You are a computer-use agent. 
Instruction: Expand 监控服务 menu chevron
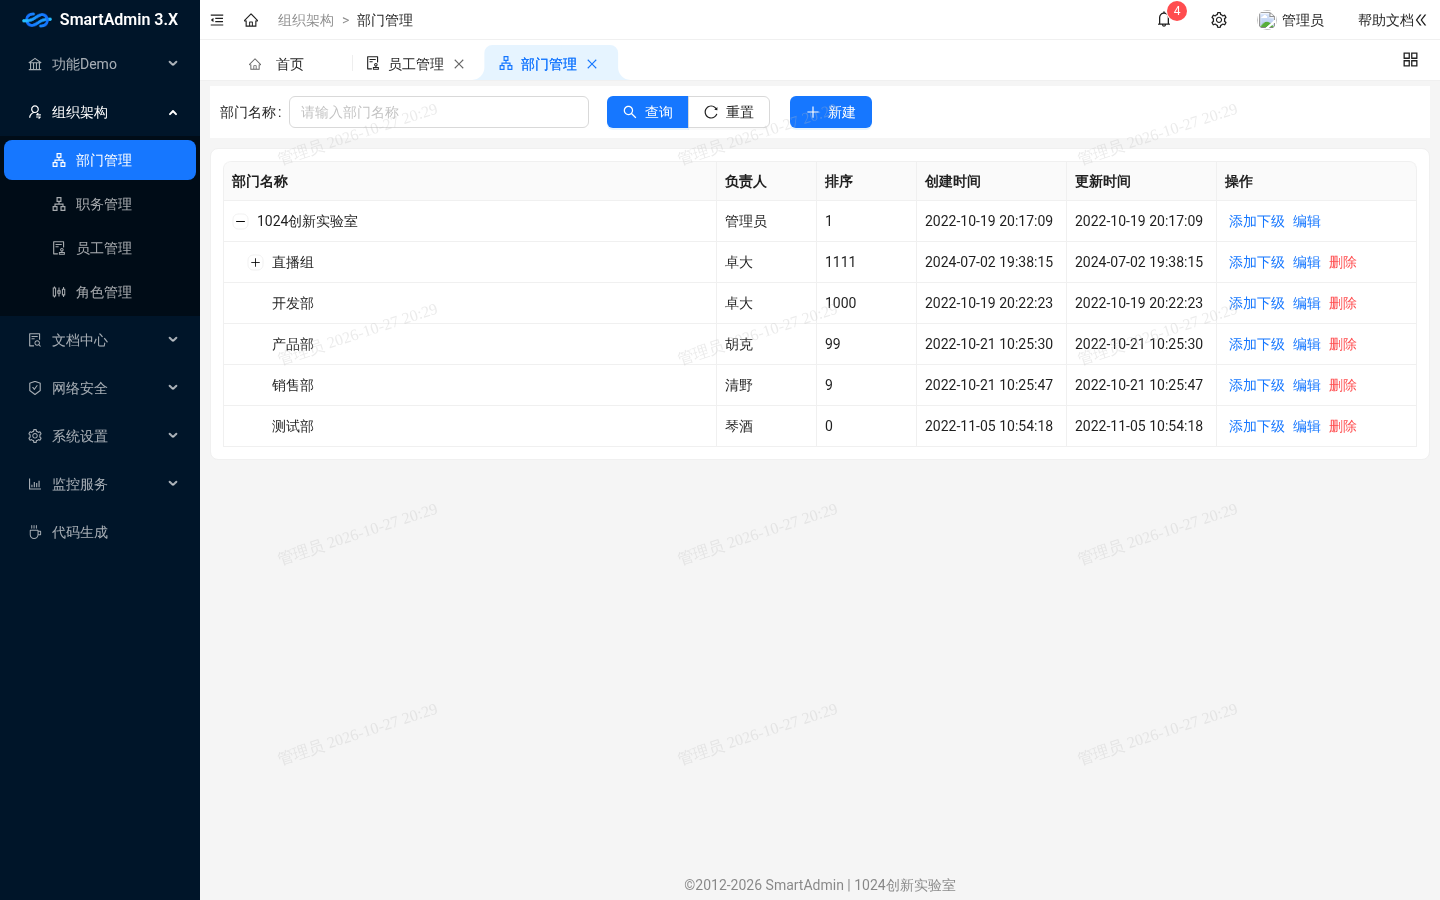[173, 484]
